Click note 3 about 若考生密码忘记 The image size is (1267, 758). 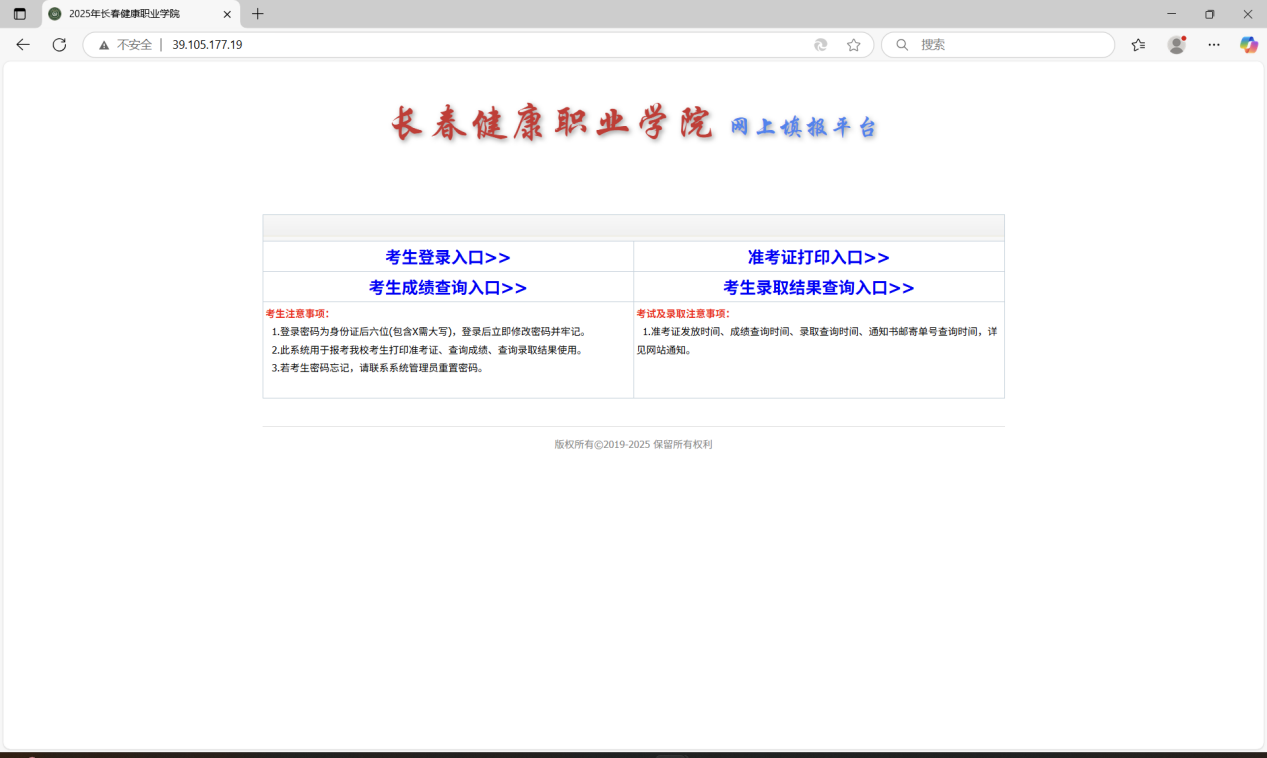click(x=378, y=368)
